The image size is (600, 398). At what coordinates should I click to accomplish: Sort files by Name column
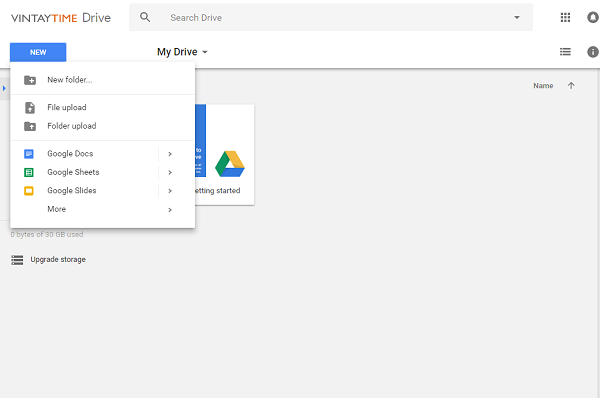pos(543,86)
